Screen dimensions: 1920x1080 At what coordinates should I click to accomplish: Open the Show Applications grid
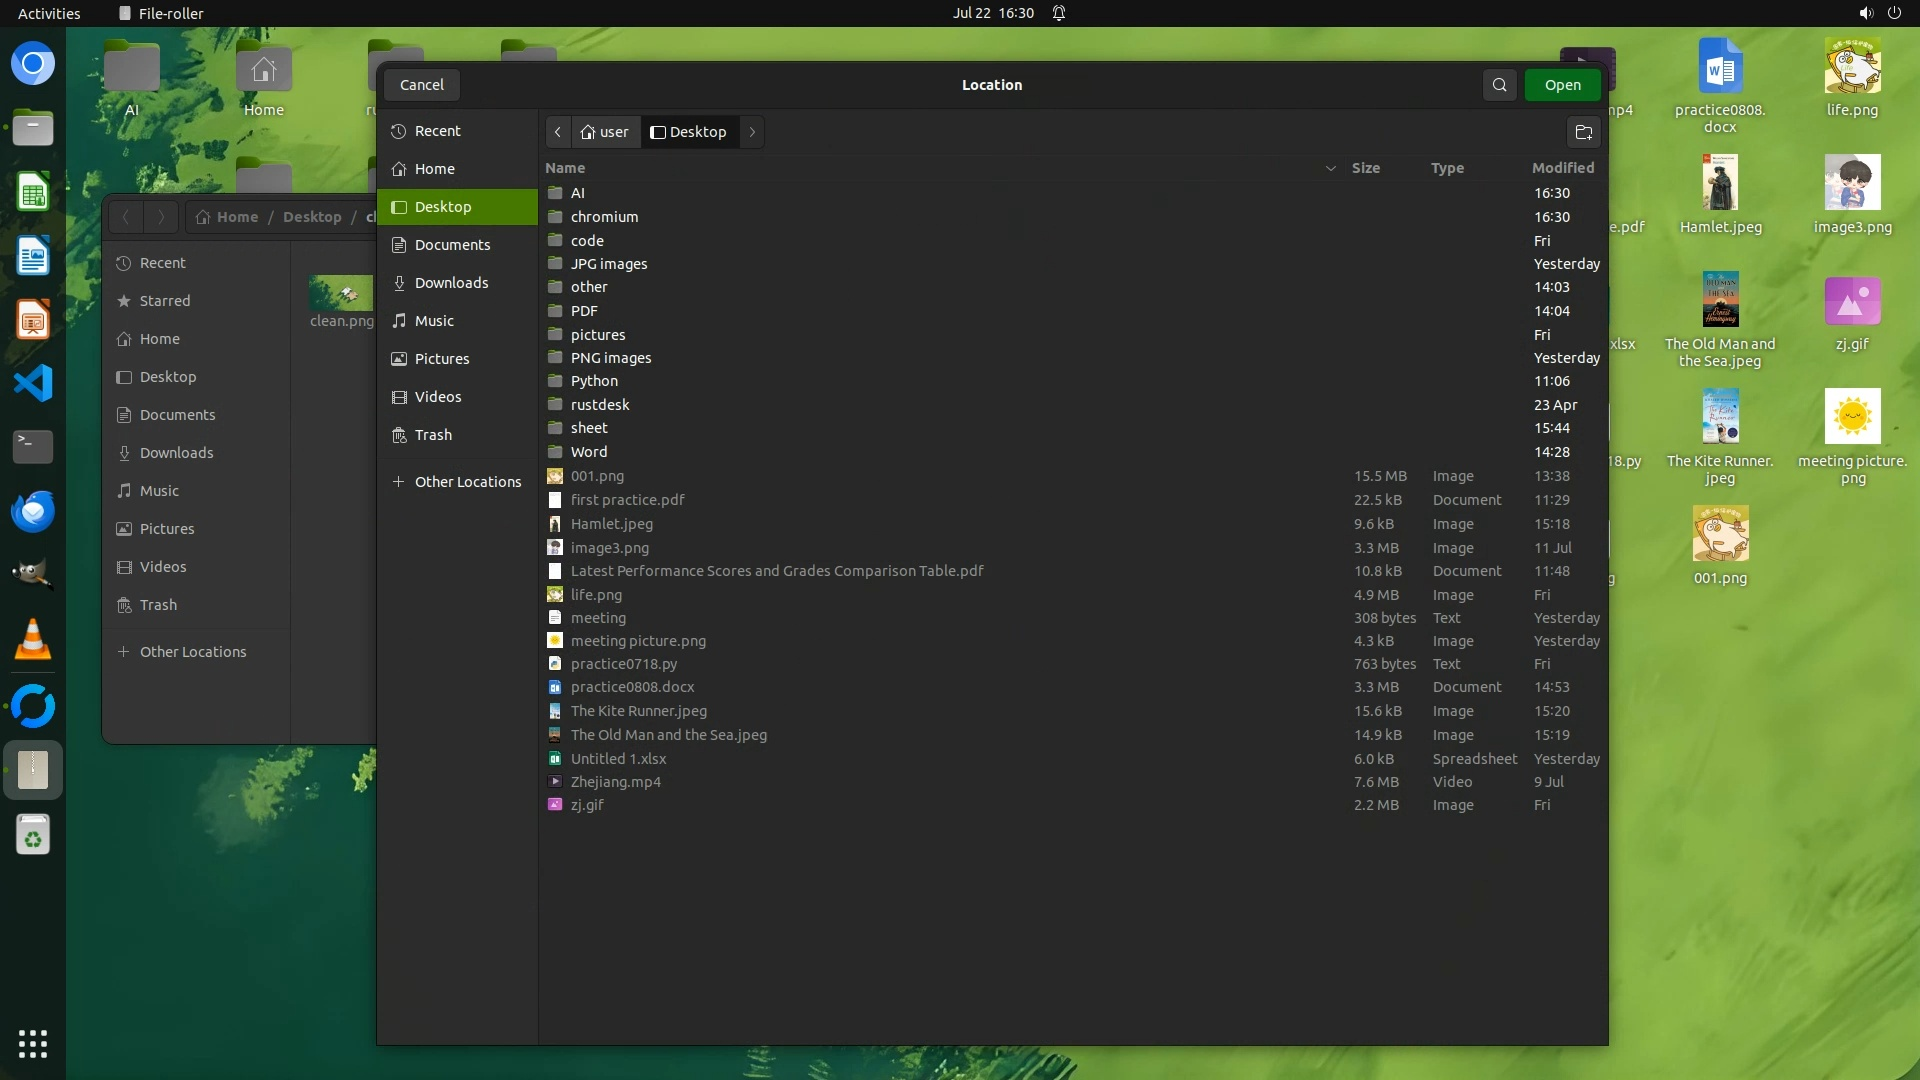[x=33, y=1043]
